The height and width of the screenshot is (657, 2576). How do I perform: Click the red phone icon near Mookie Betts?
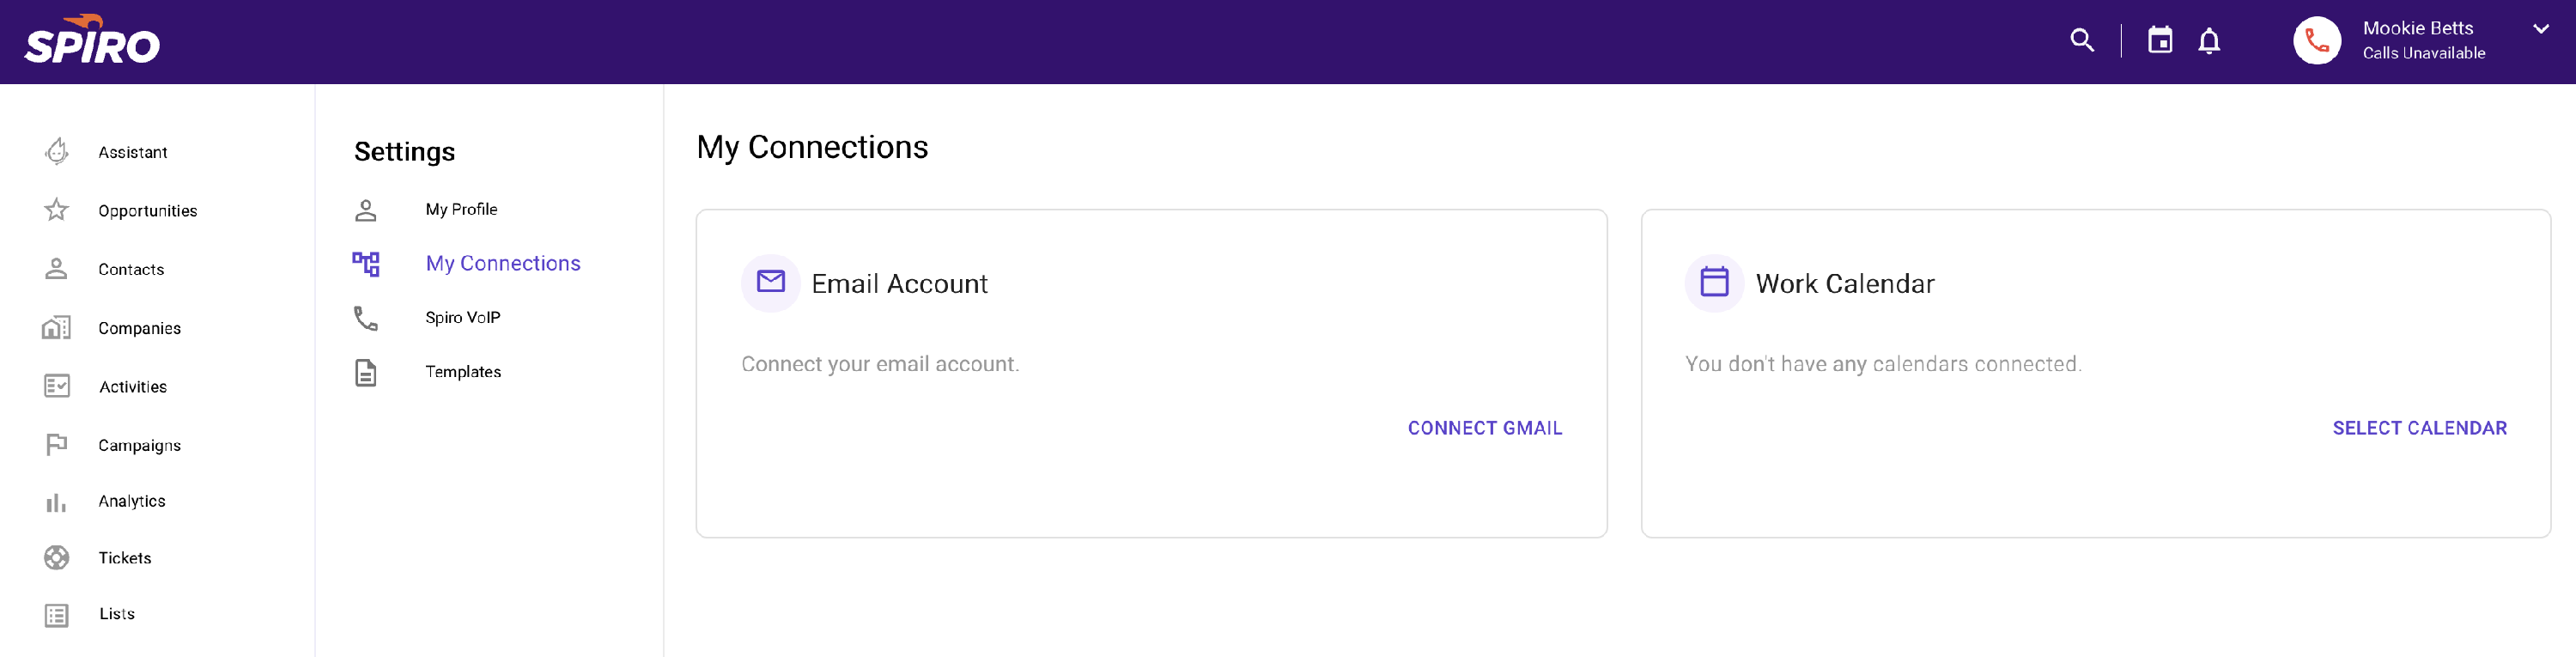[x=2317, y=40]
